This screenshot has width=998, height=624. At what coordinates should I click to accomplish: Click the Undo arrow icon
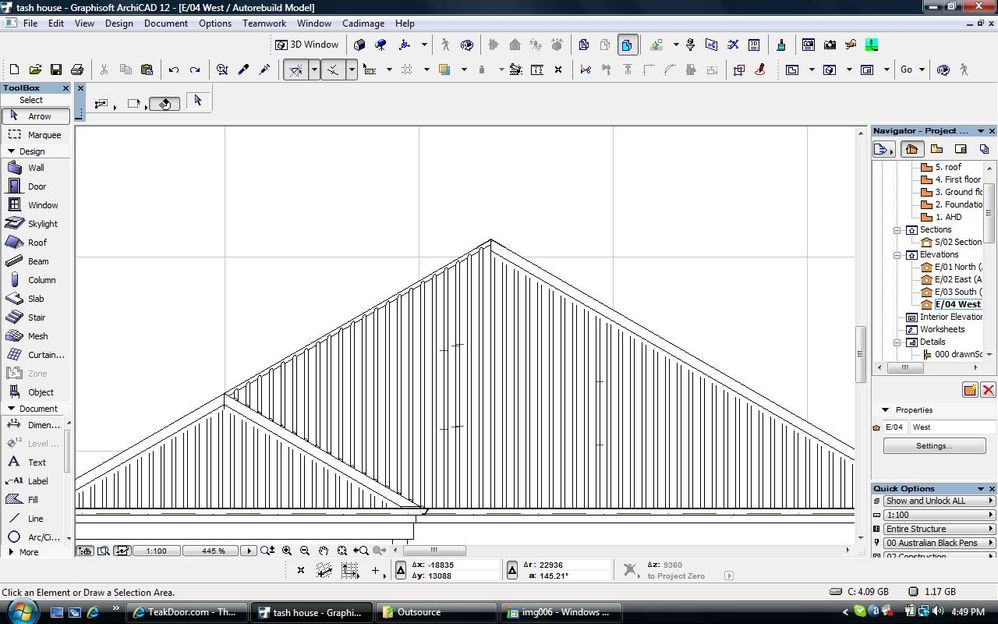(174, 70)
